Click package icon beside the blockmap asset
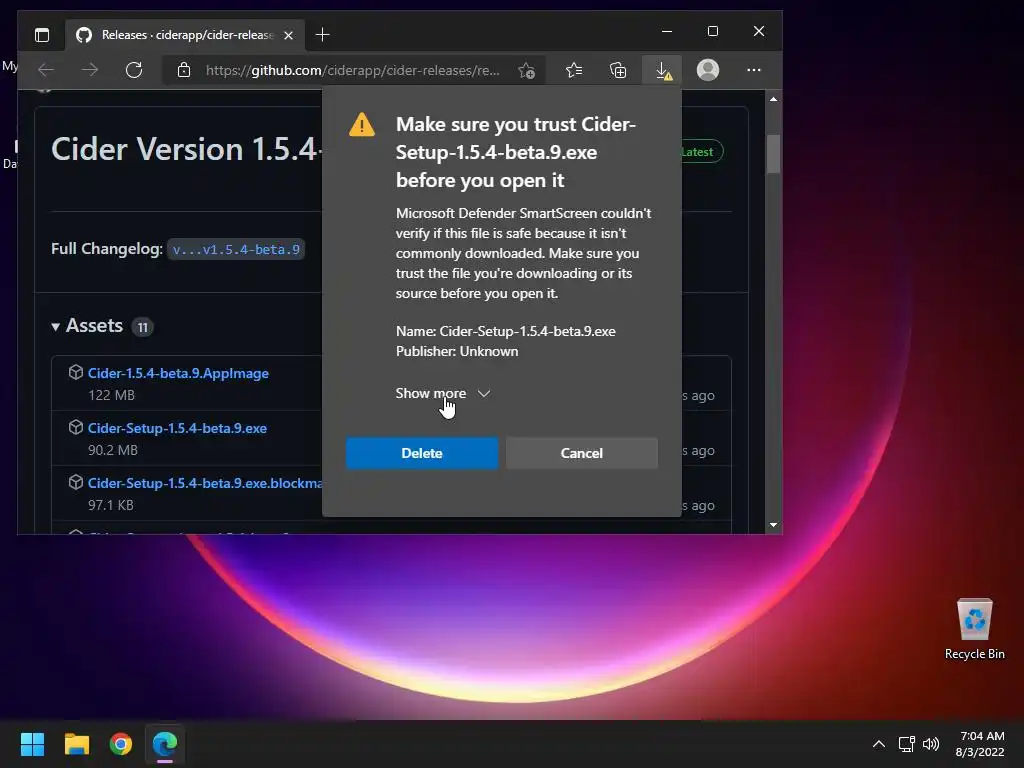The width and height of the screenshot is (1024, 768). coord(76,482)
